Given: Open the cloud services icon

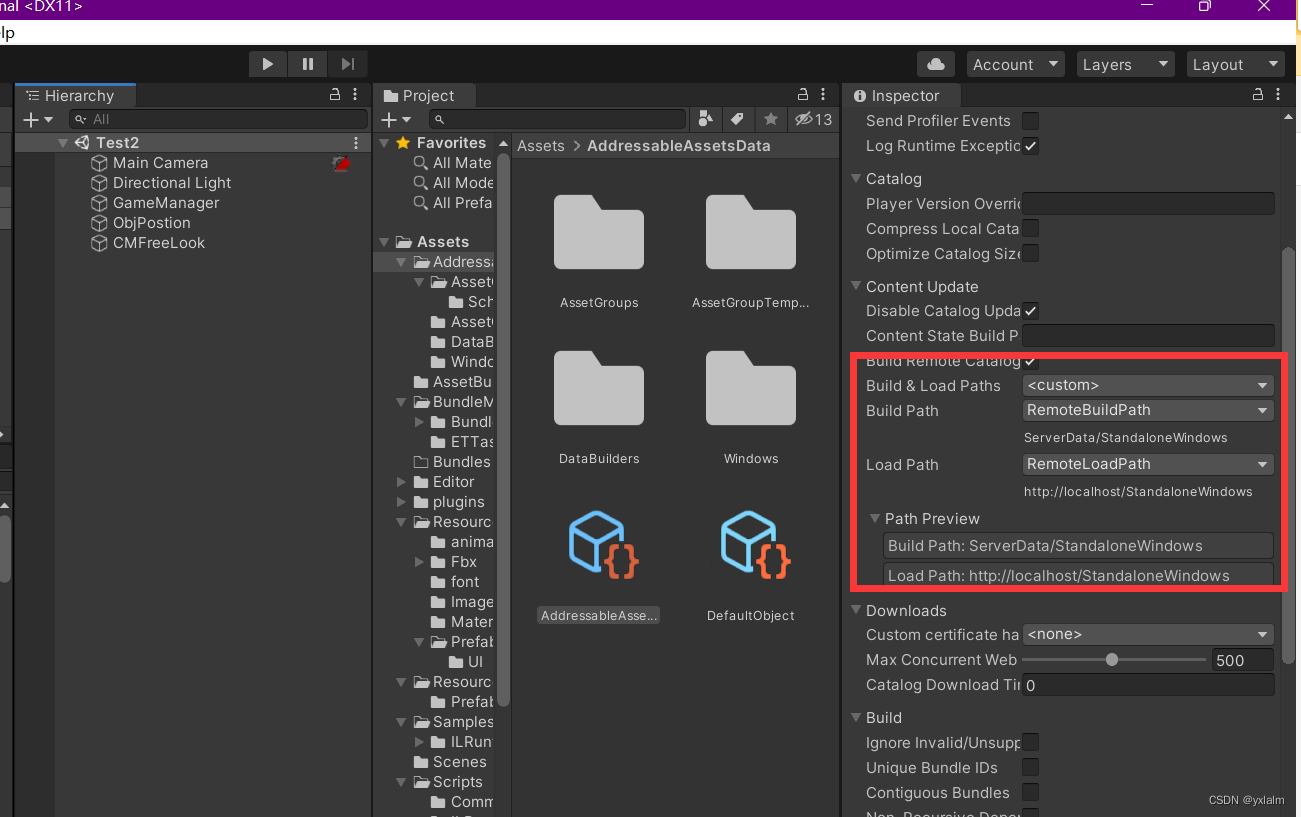Looking at the screenshot, I should pos(936,64).
